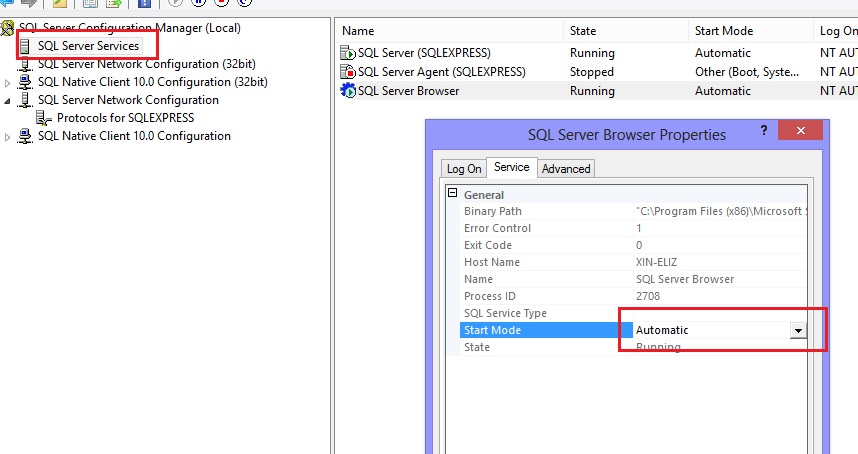This screenshot has height=454, width=858.
Task: Click the help question mark in Properties dialog
Action: coord(764,130)
